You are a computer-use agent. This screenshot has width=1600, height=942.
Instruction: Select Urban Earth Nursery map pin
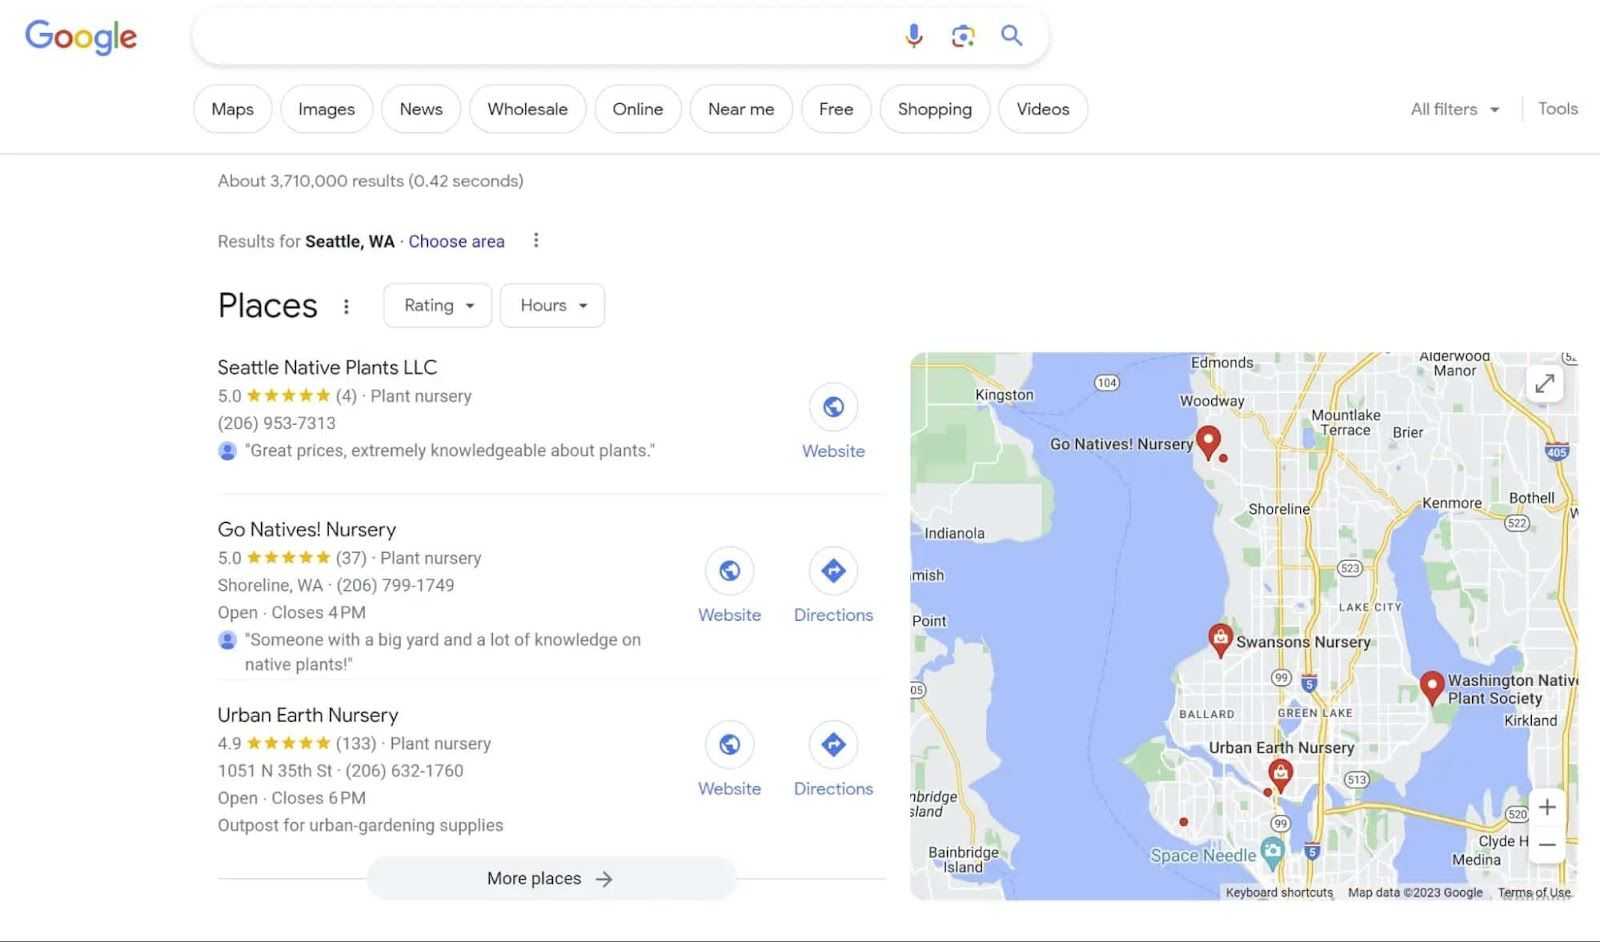point(1281,774)
